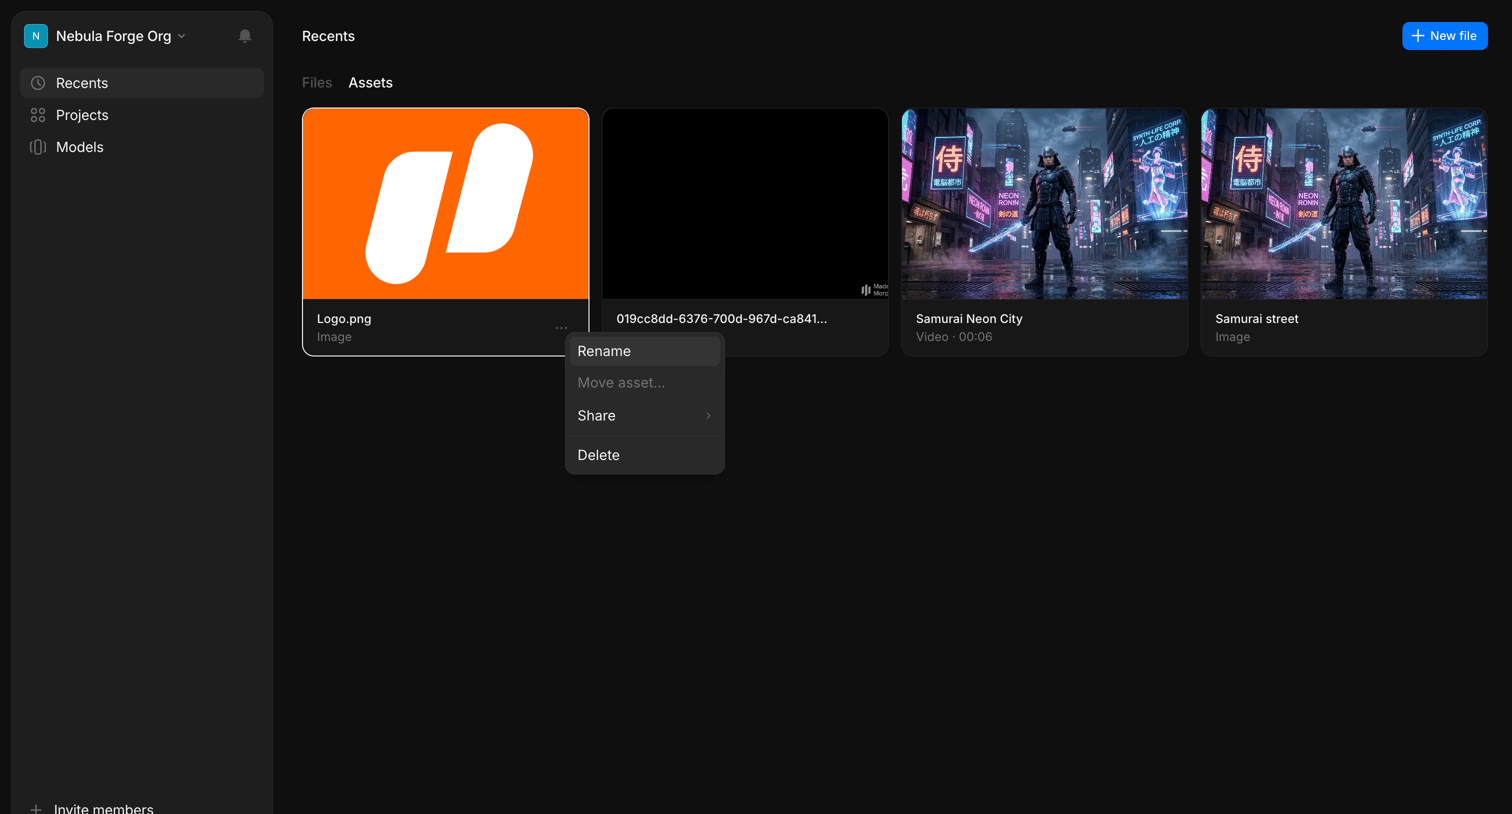Viewport: 1512px width, 814px height.
Task: Select Move asset... in the context menu
Action: [x=645, y=383]
